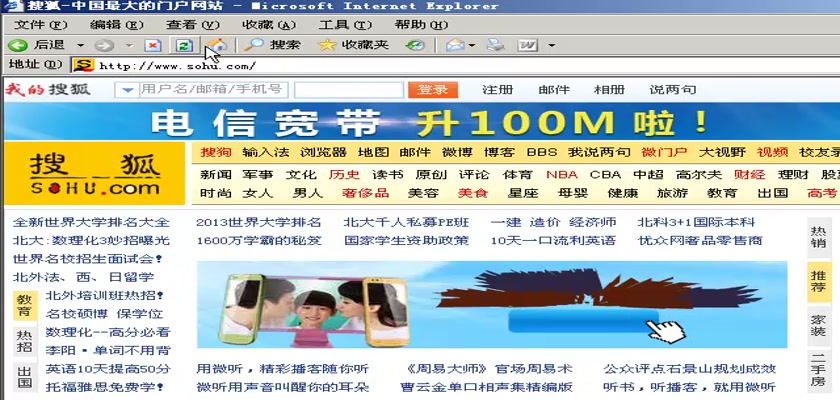Screen dimensions: 840x400
Task: Open 《周易大师》官场周易术 link
Action: 489,369
